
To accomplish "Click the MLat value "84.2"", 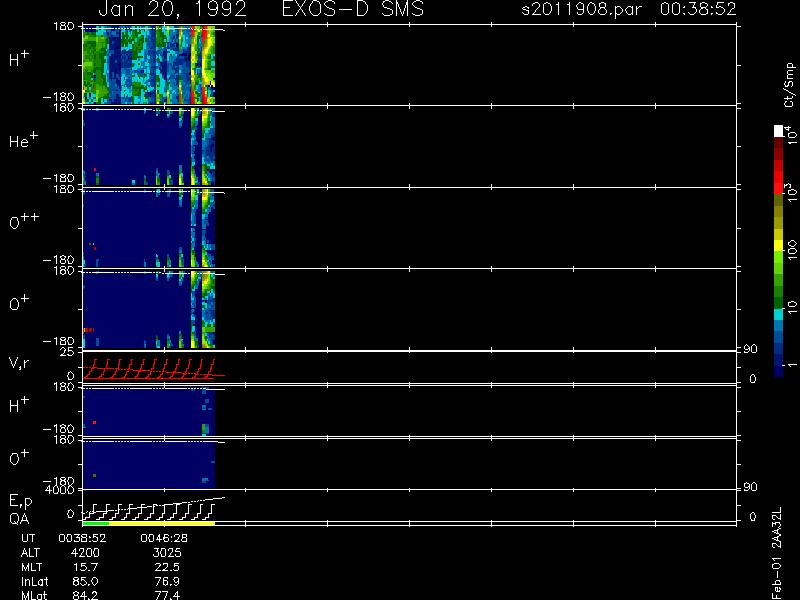I will coord(86,595).
